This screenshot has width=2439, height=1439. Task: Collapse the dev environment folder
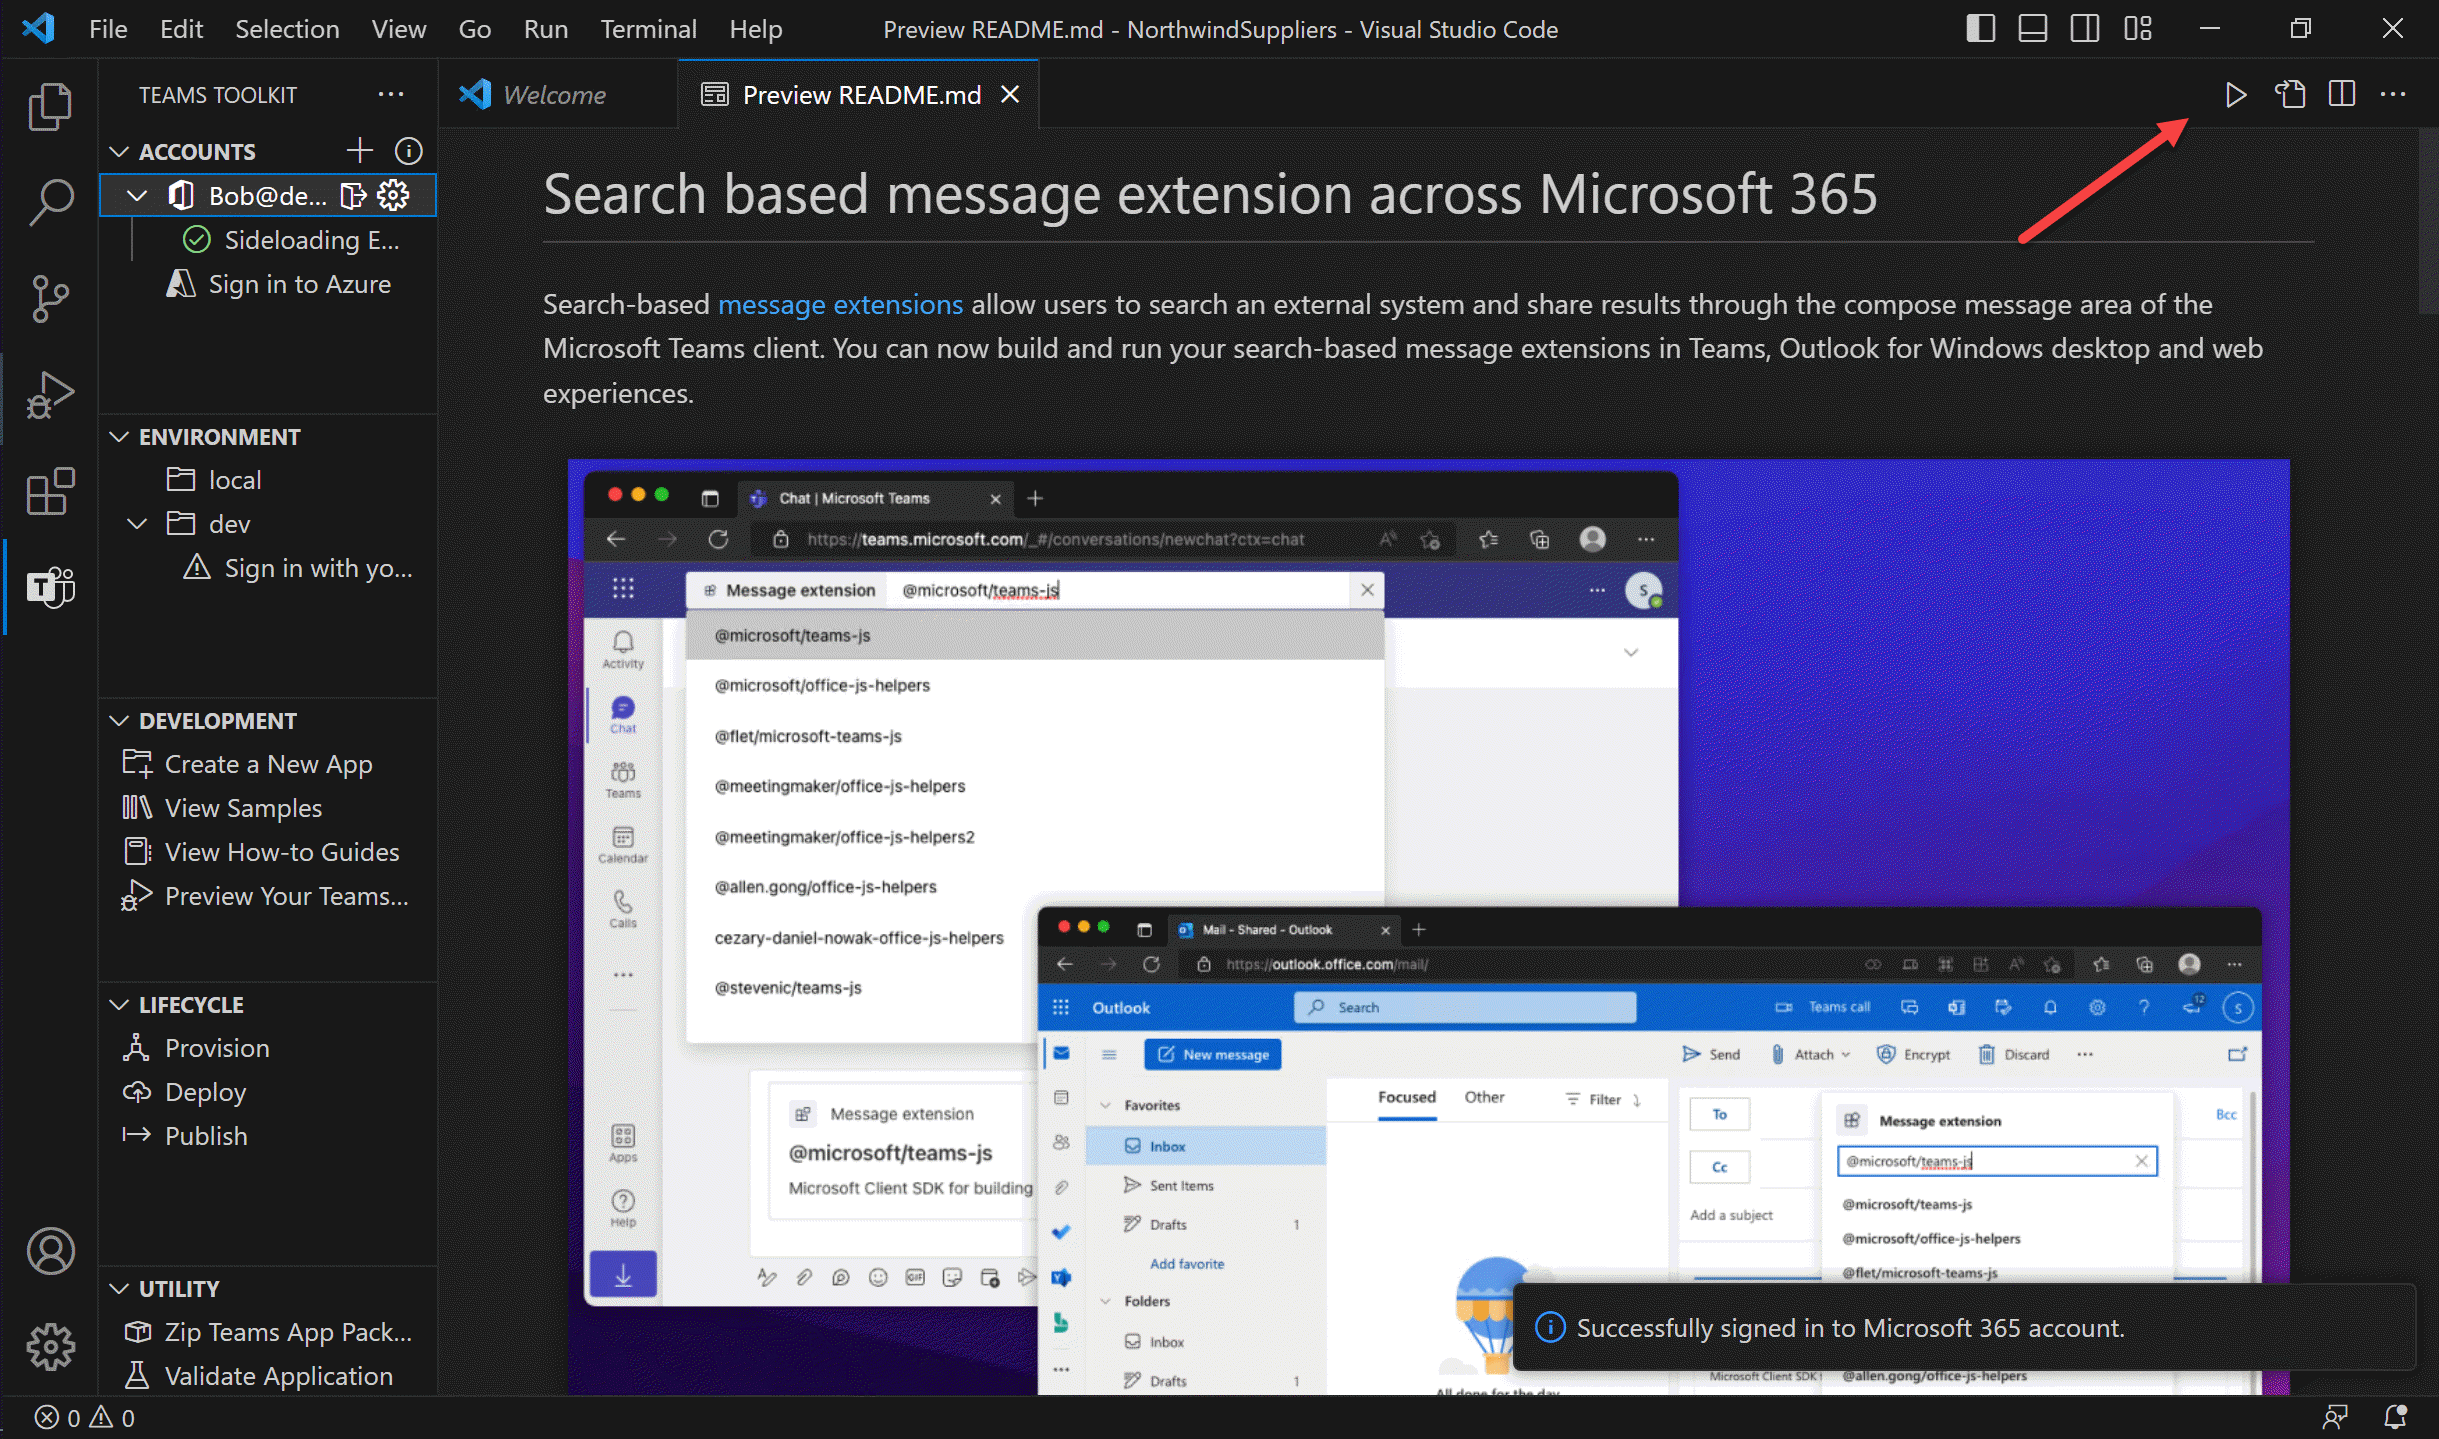point(137,524)
